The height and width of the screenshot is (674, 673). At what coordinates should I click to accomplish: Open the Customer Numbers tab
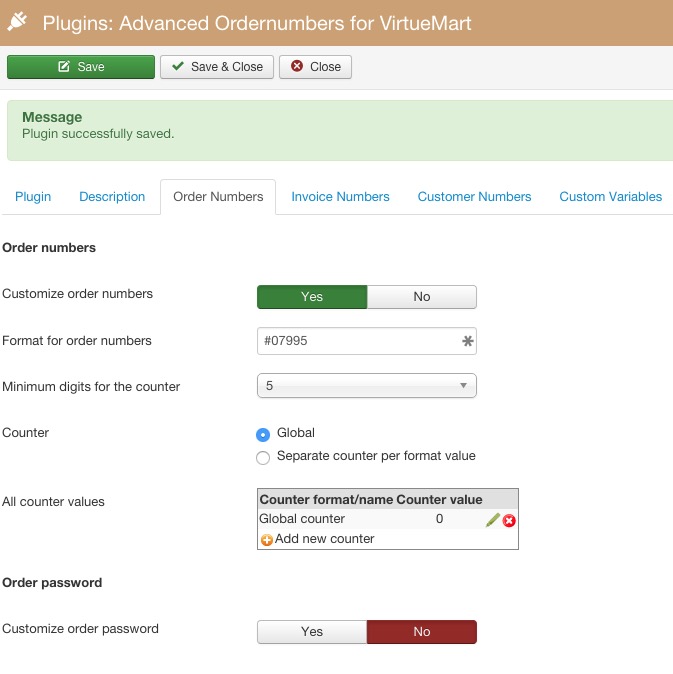474,197
